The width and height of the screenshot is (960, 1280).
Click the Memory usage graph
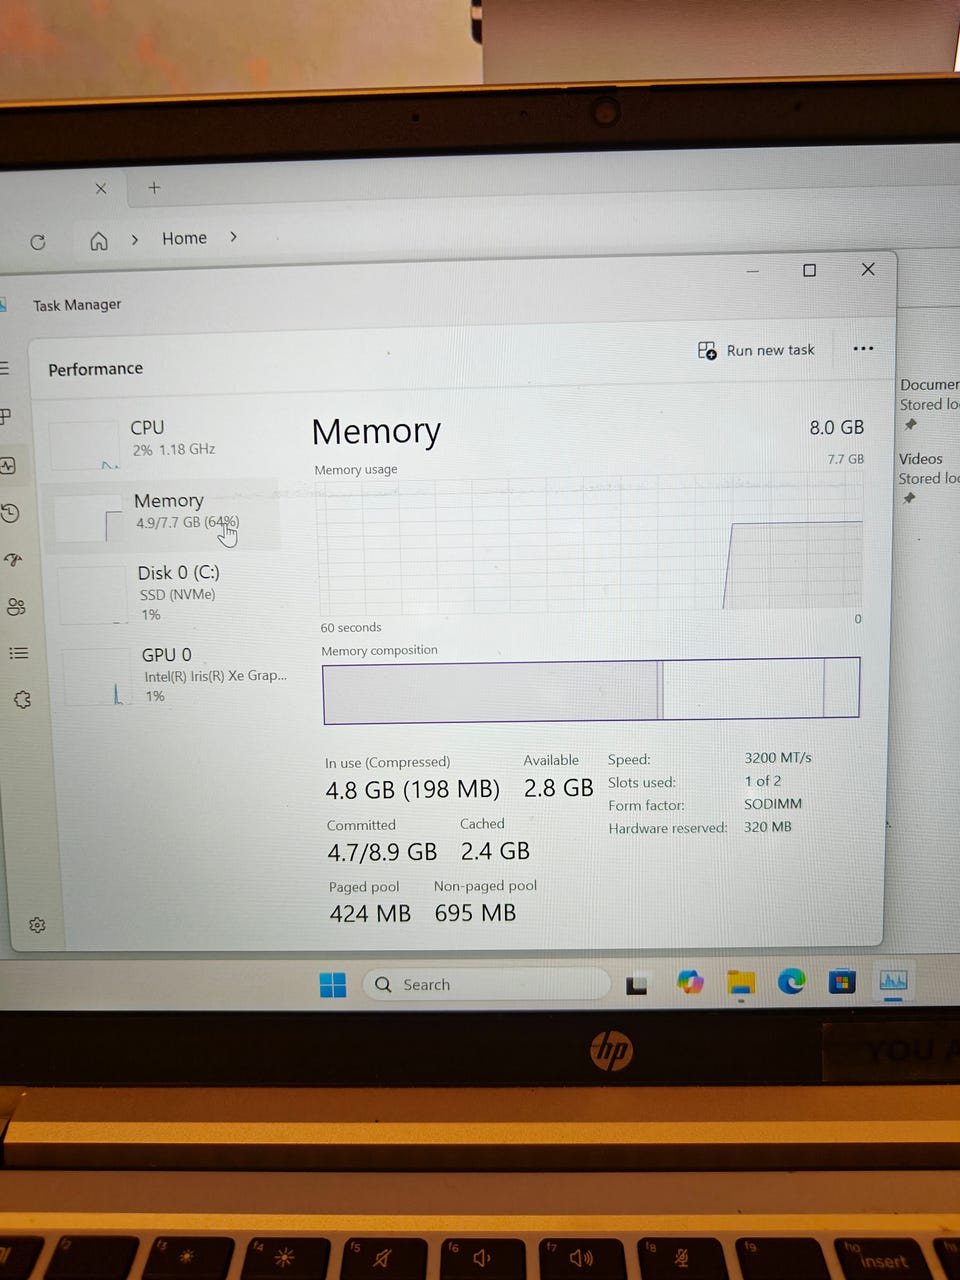coord(590,546)
